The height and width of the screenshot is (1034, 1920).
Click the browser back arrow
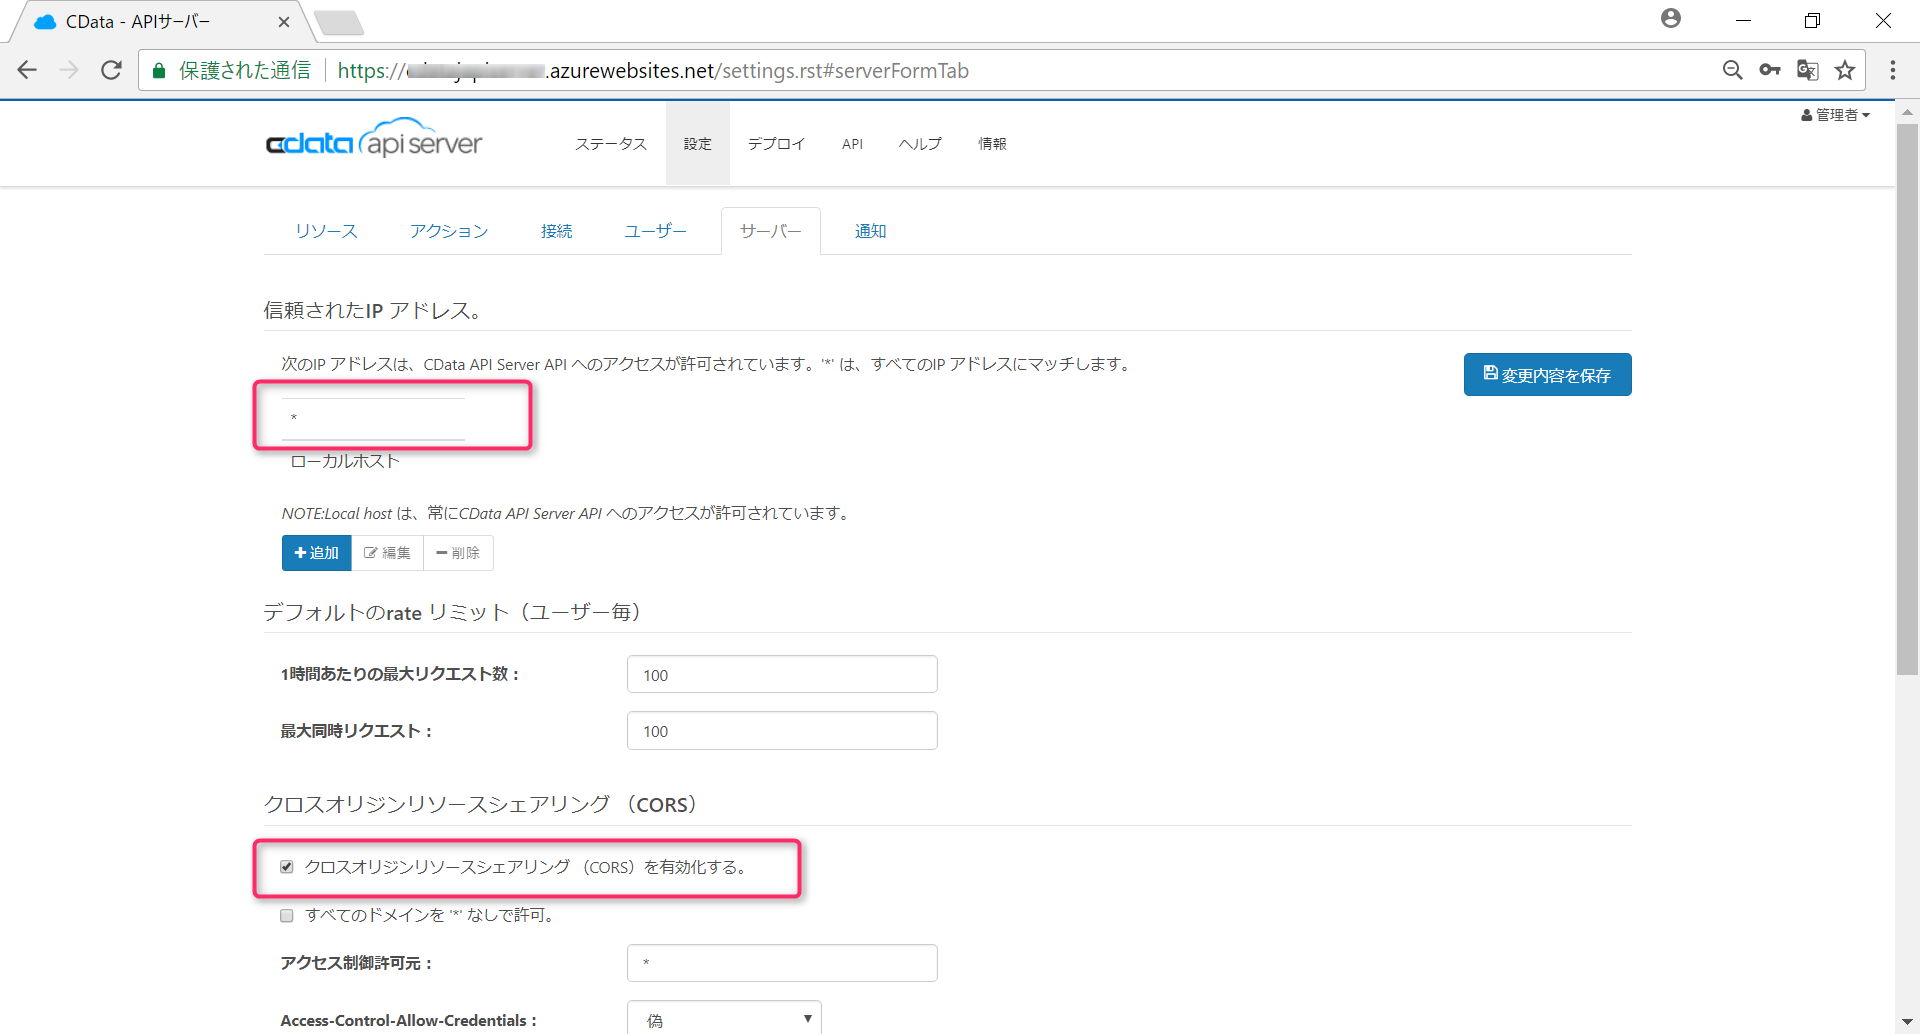click(x=27, y=70)
